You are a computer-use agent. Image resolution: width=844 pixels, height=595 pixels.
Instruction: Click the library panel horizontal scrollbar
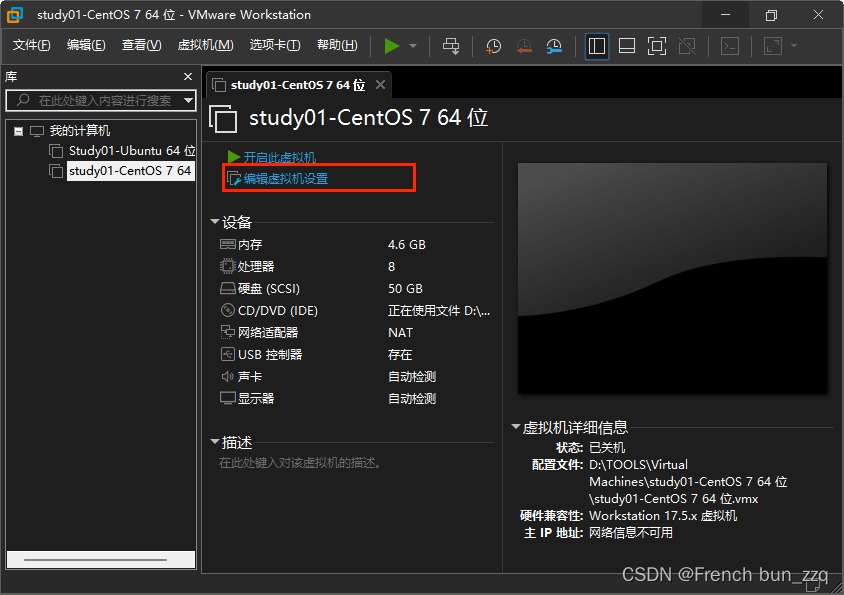click(101, 559)
